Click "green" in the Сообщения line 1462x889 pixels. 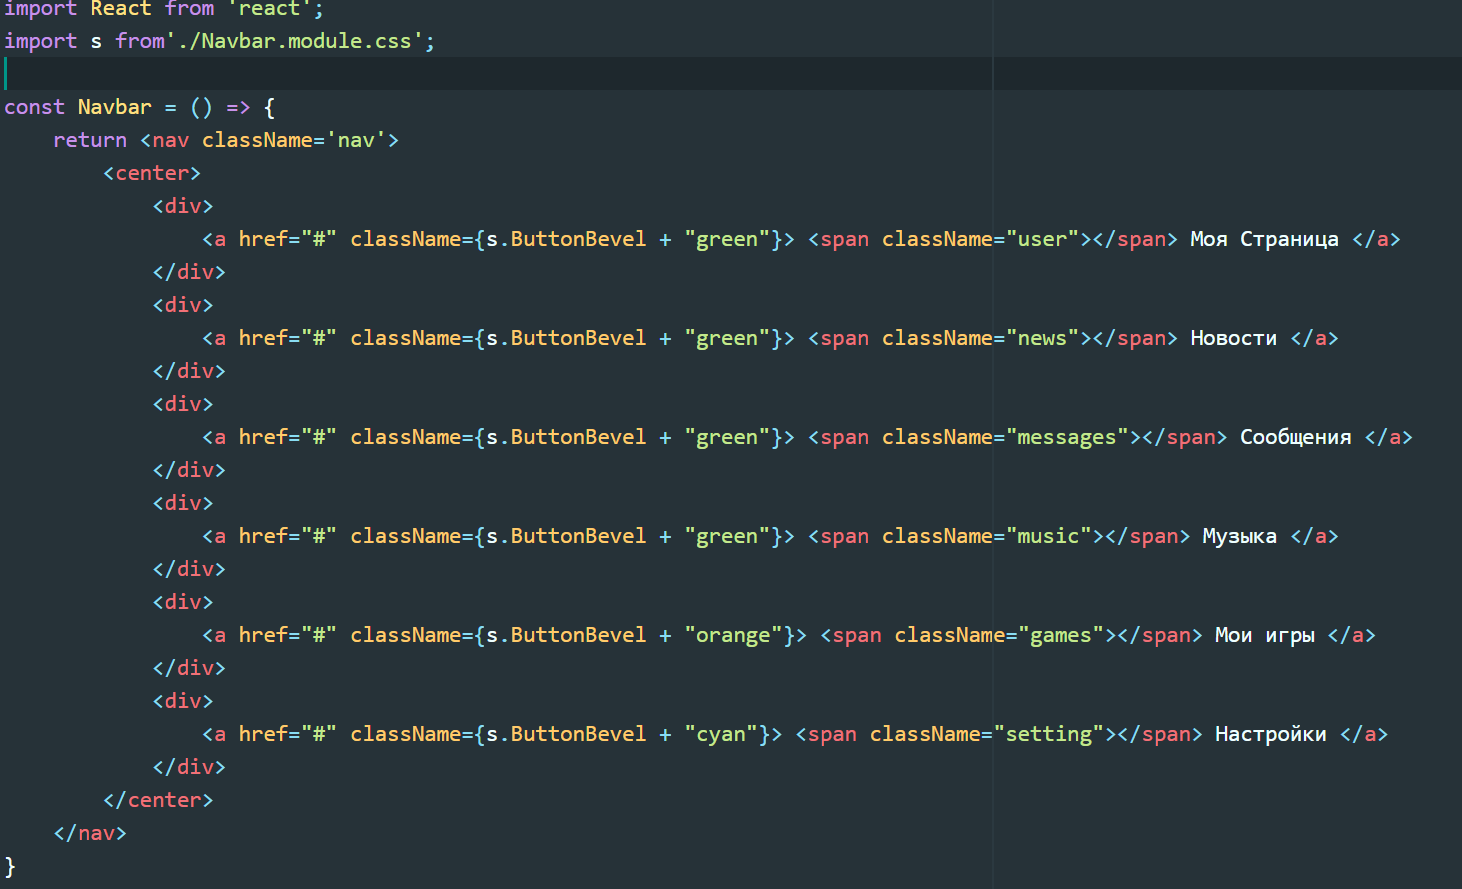pos(727,437)
